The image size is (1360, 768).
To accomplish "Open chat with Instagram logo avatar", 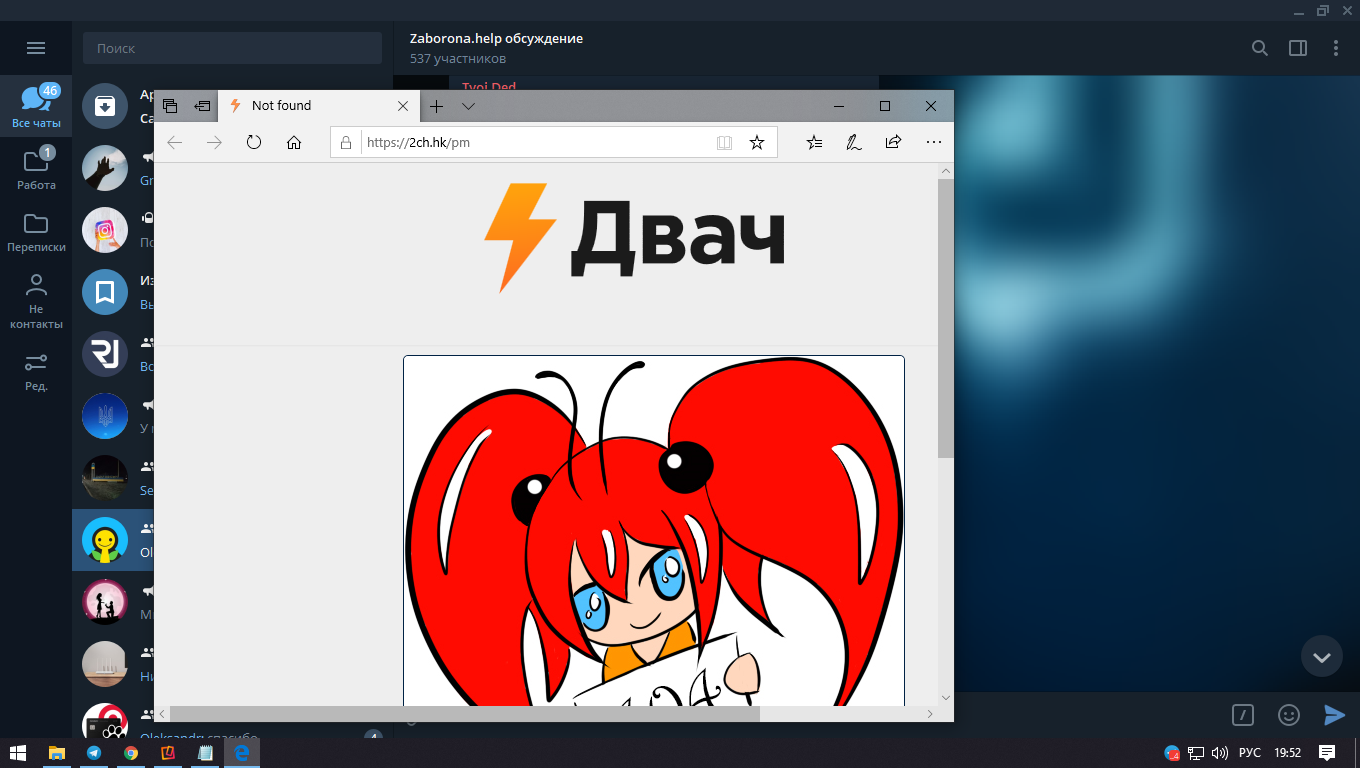I will pyautogui.click(x=105, y=230).
